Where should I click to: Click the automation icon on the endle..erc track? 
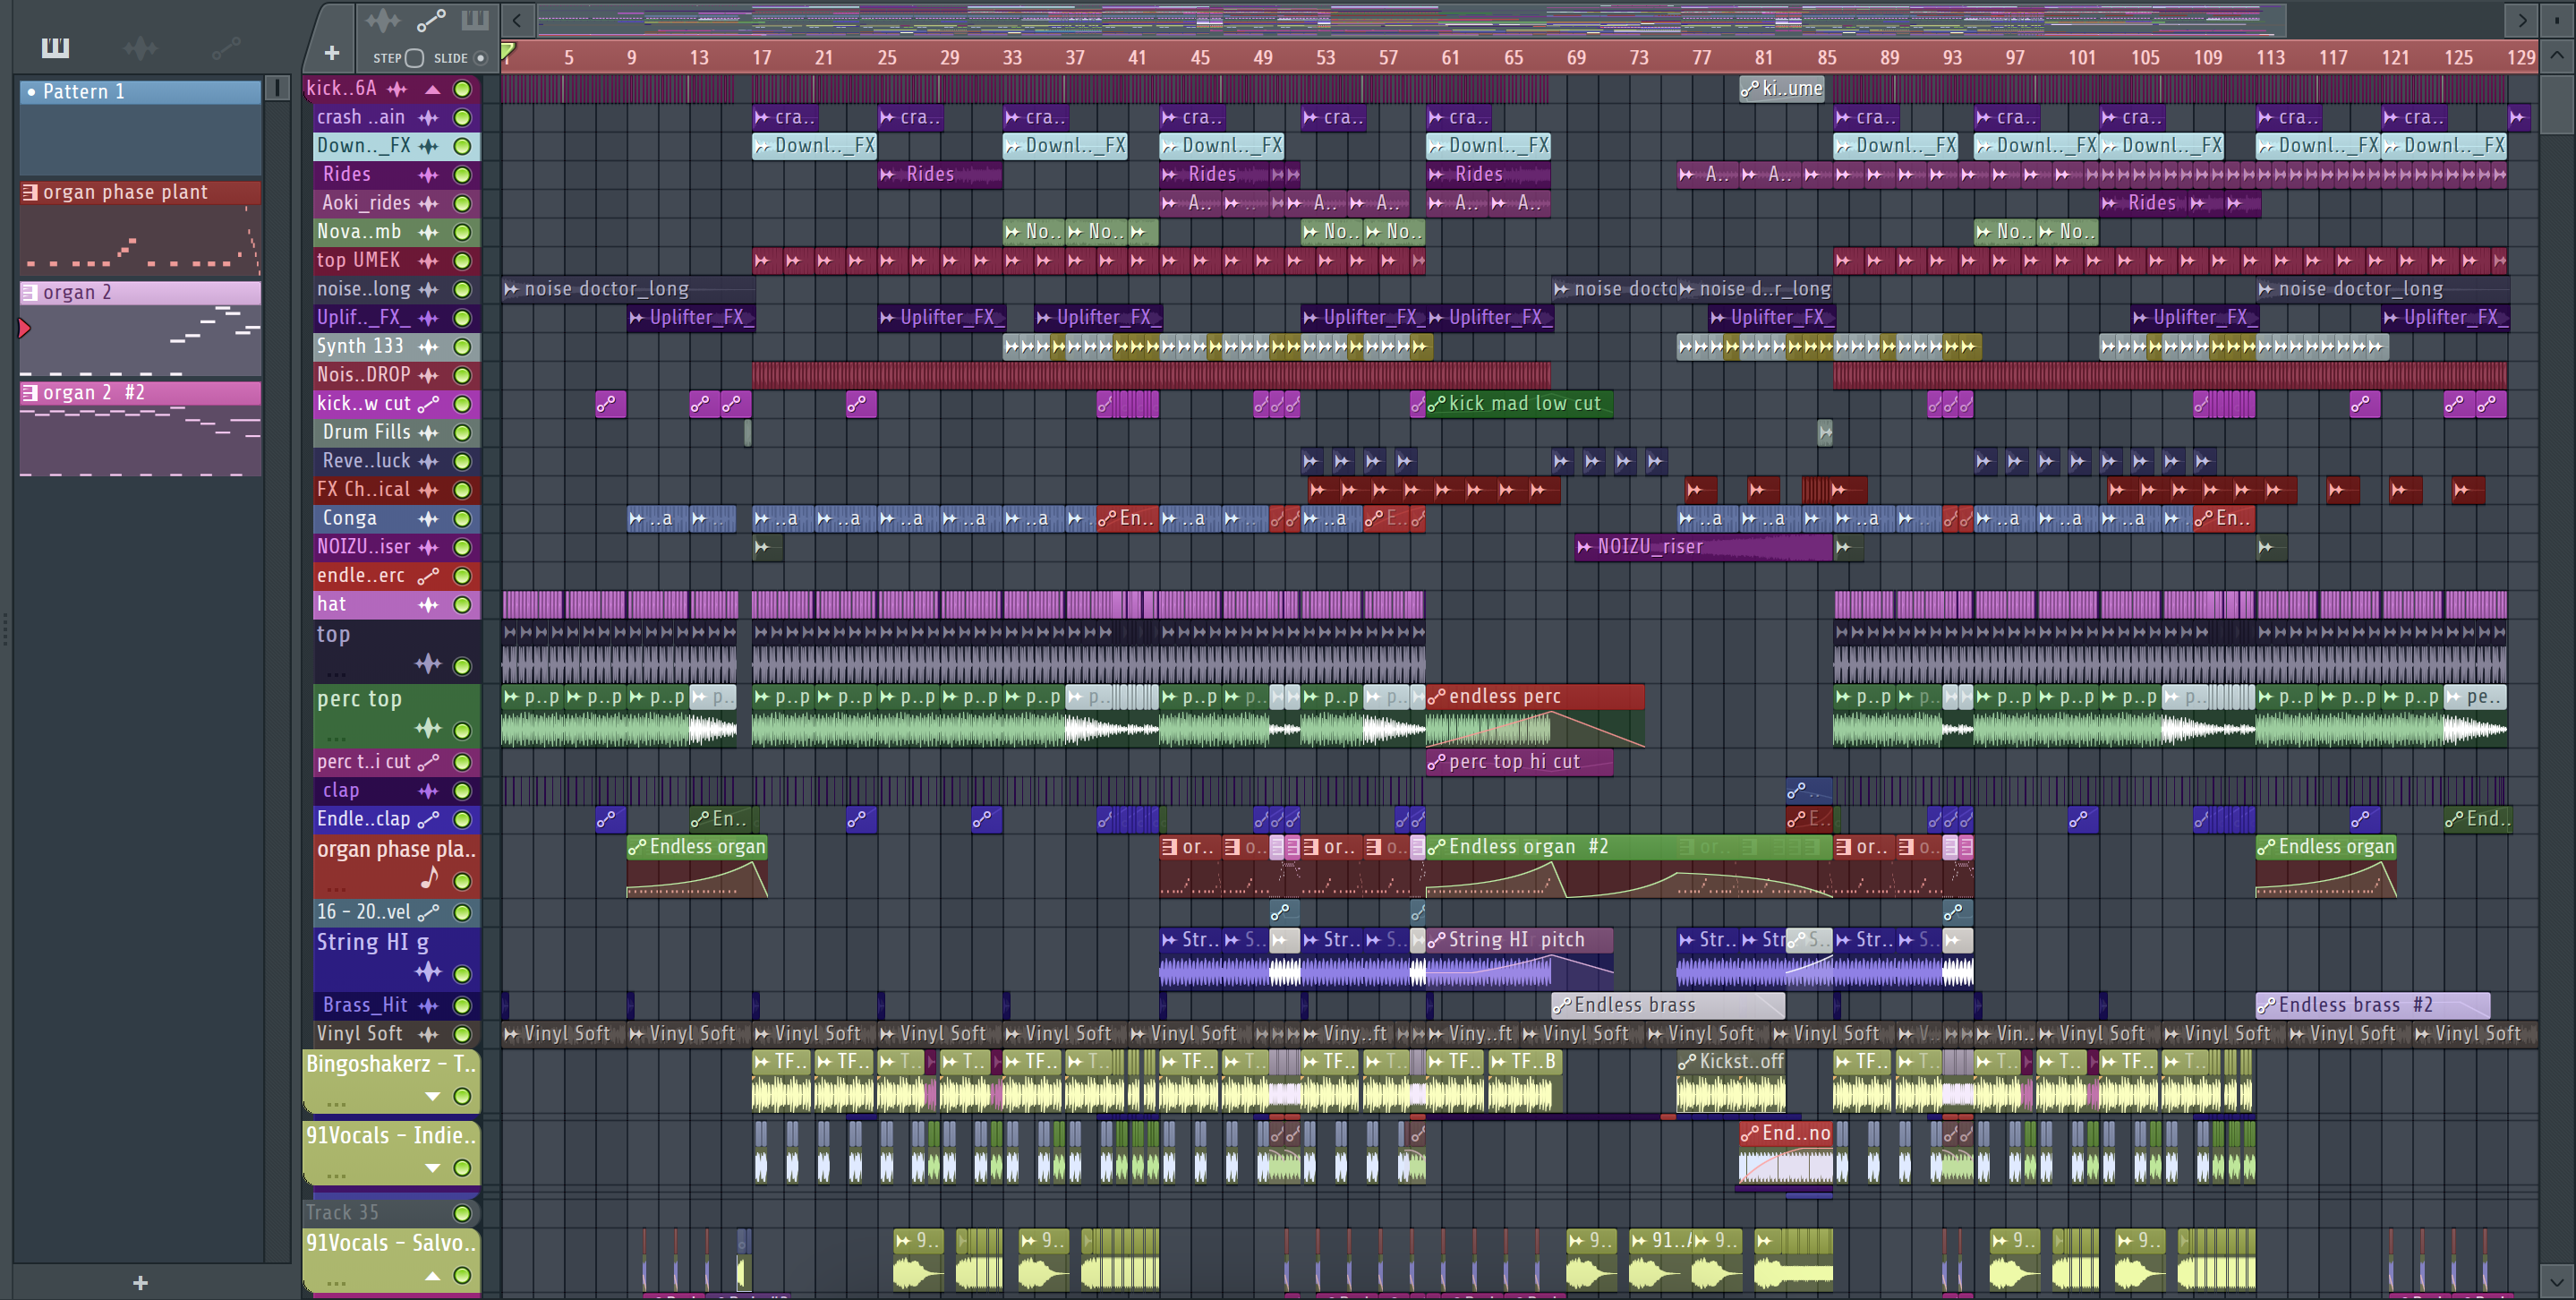(x=428, y=576)
